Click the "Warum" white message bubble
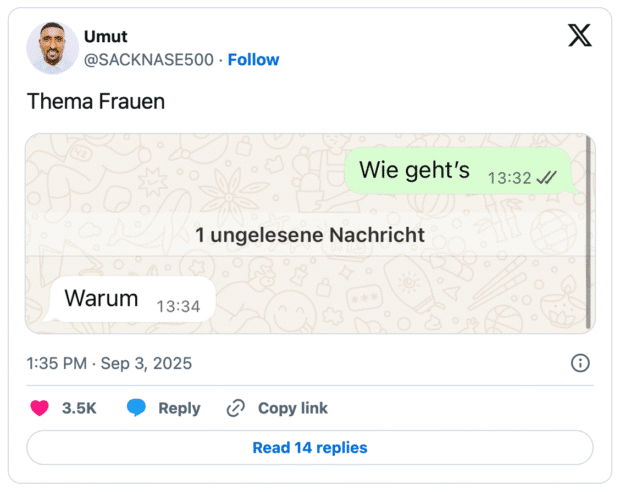This screenshot has width=620, height=492. 132,300
